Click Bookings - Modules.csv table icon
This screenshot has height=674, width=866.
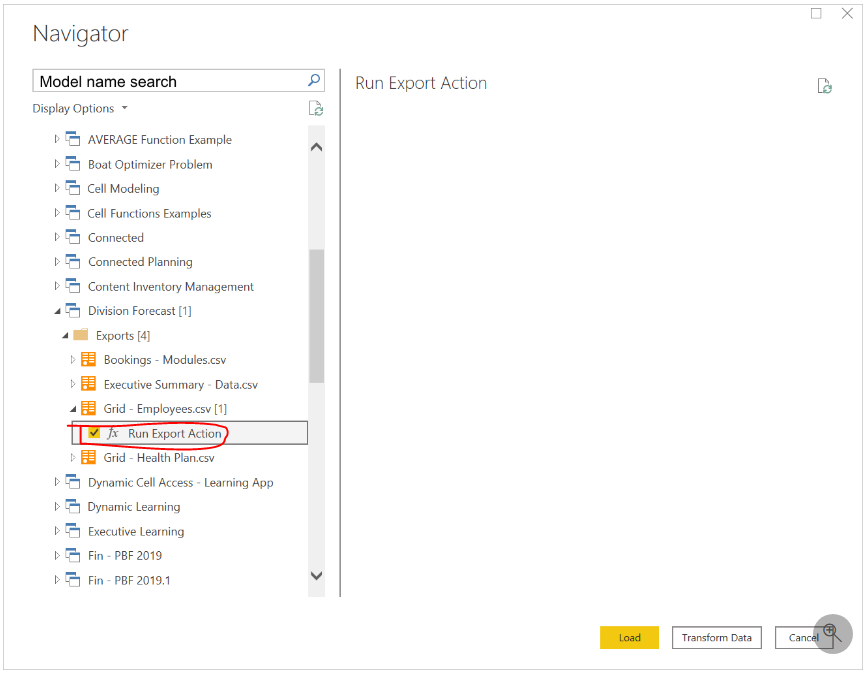88,359
